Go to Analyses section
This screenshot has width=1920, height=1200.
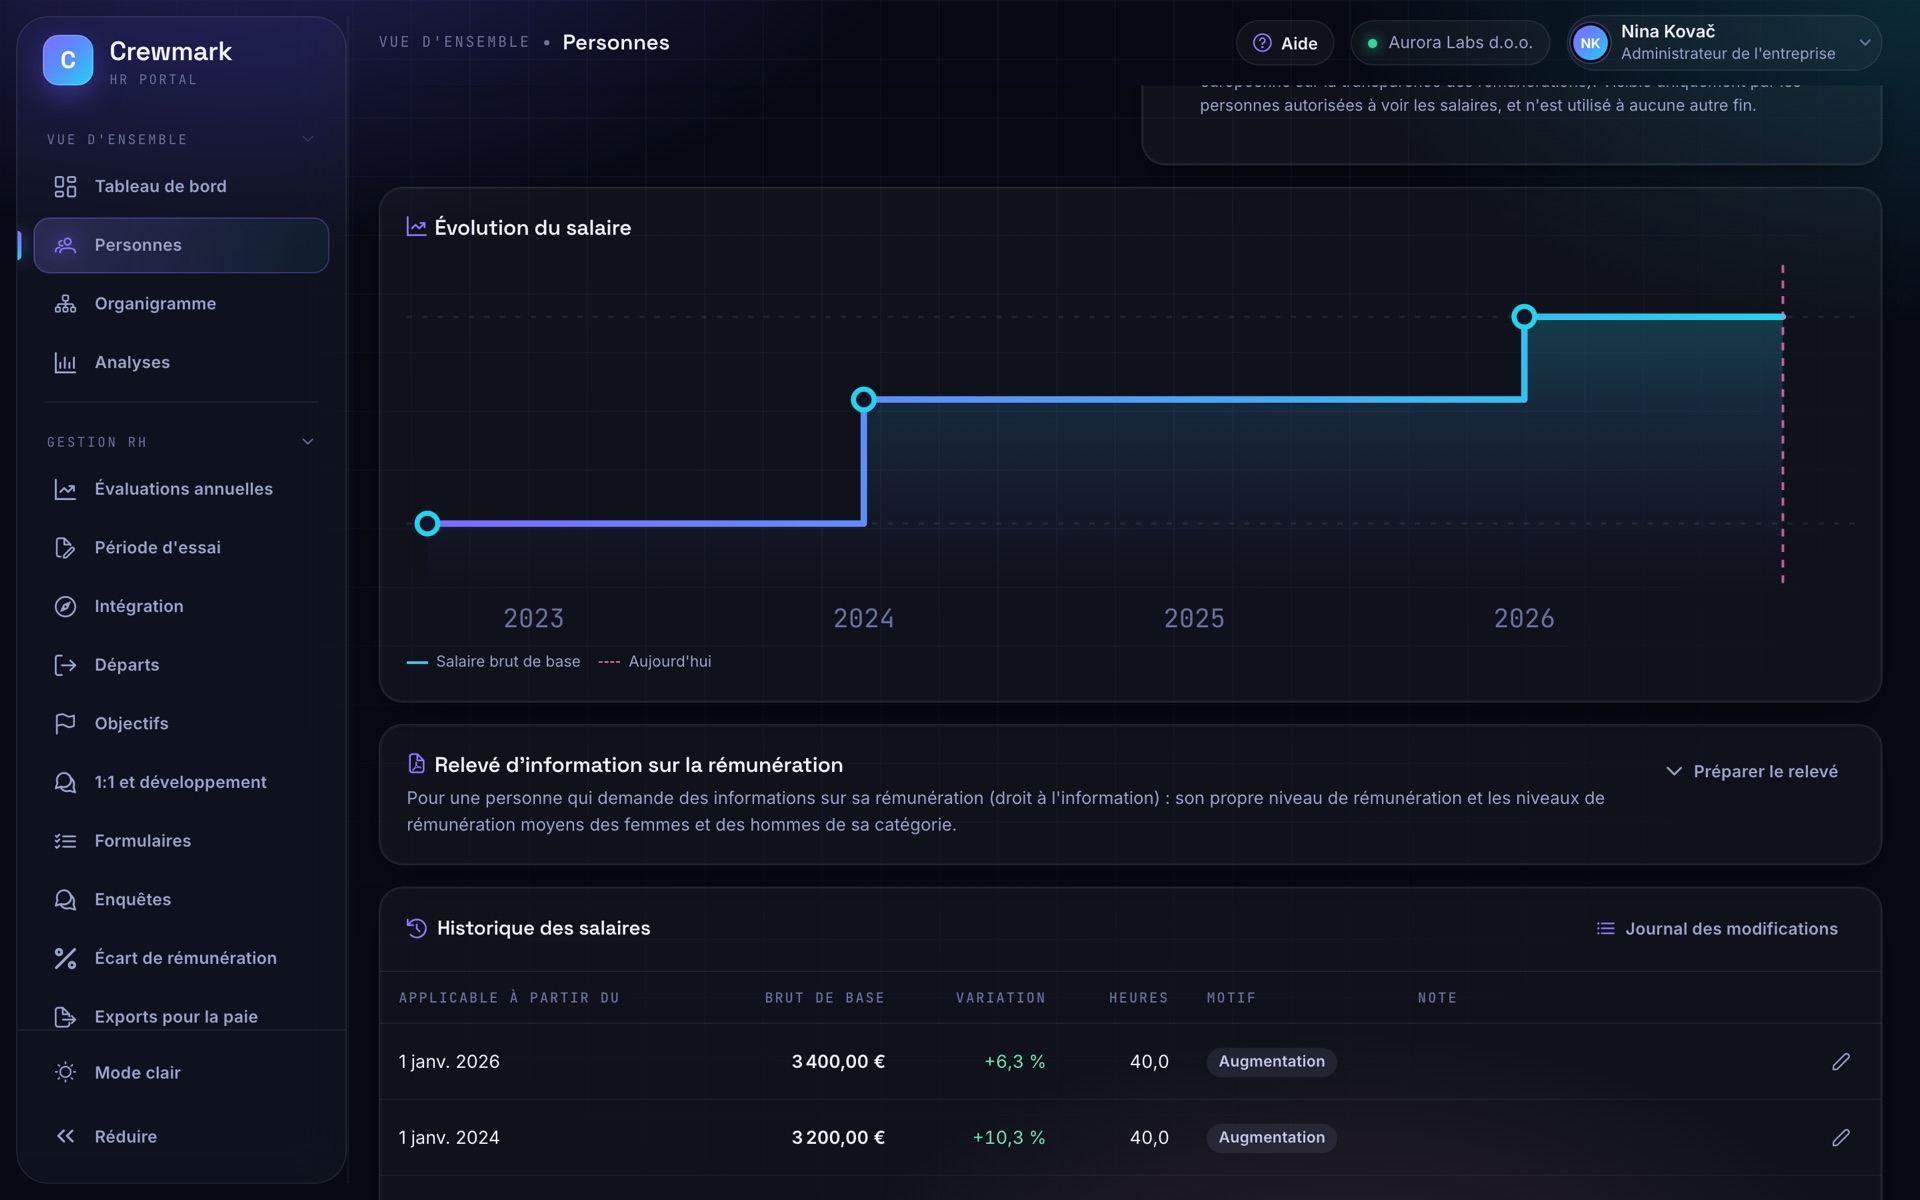(x=181, y=362)
